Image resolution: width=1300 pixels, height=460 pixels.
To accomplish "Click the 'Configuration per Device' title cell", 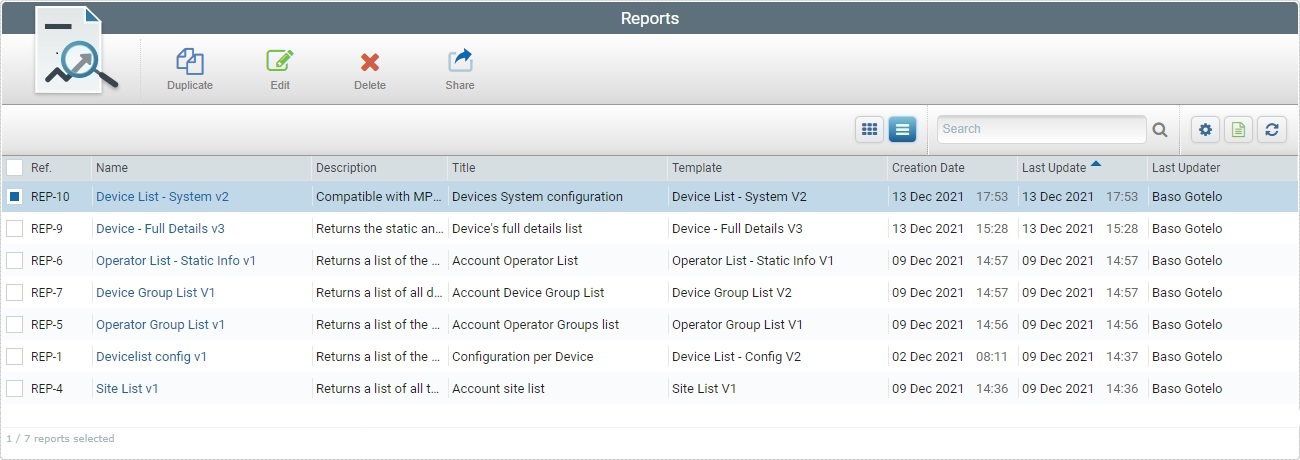I will (522, 357).
